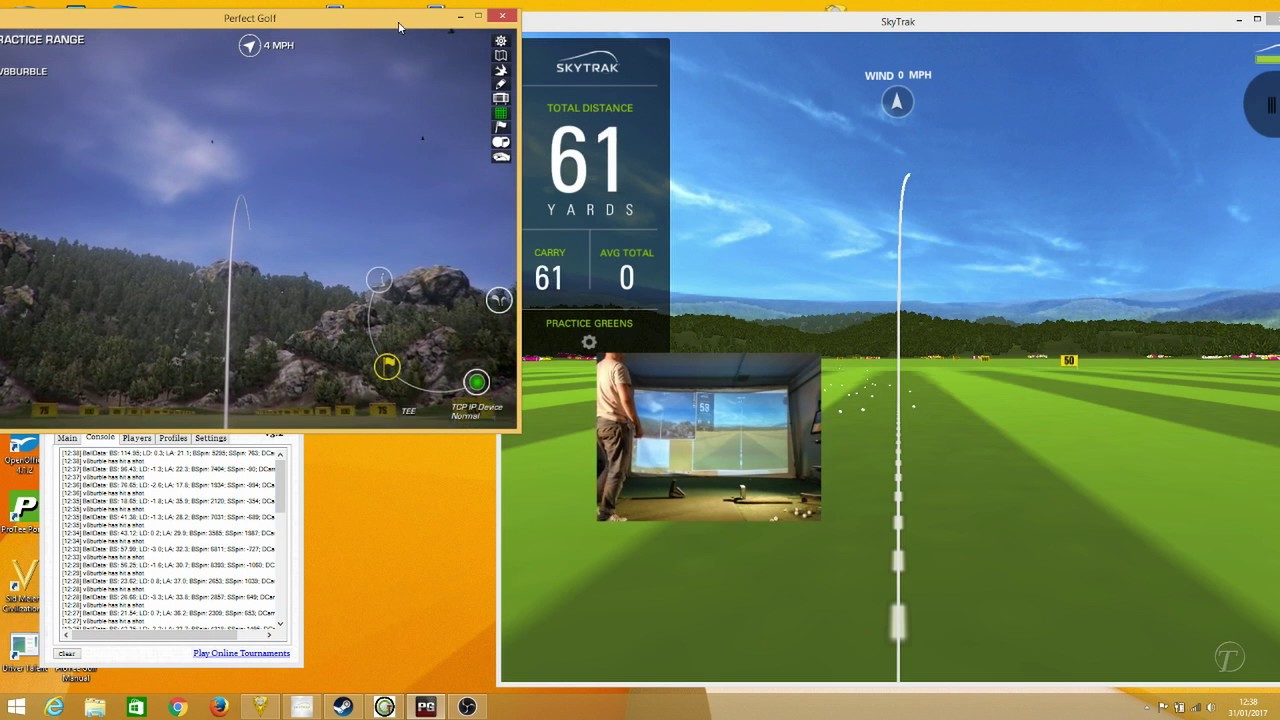Open the Settings tab
This screenshot has width=1280, height=720.
coord(210,438)
